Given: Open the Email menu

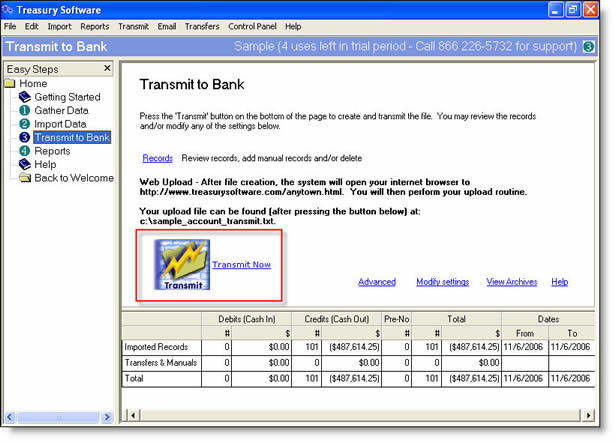Looking at the screenshot, I should click(167, 26).
